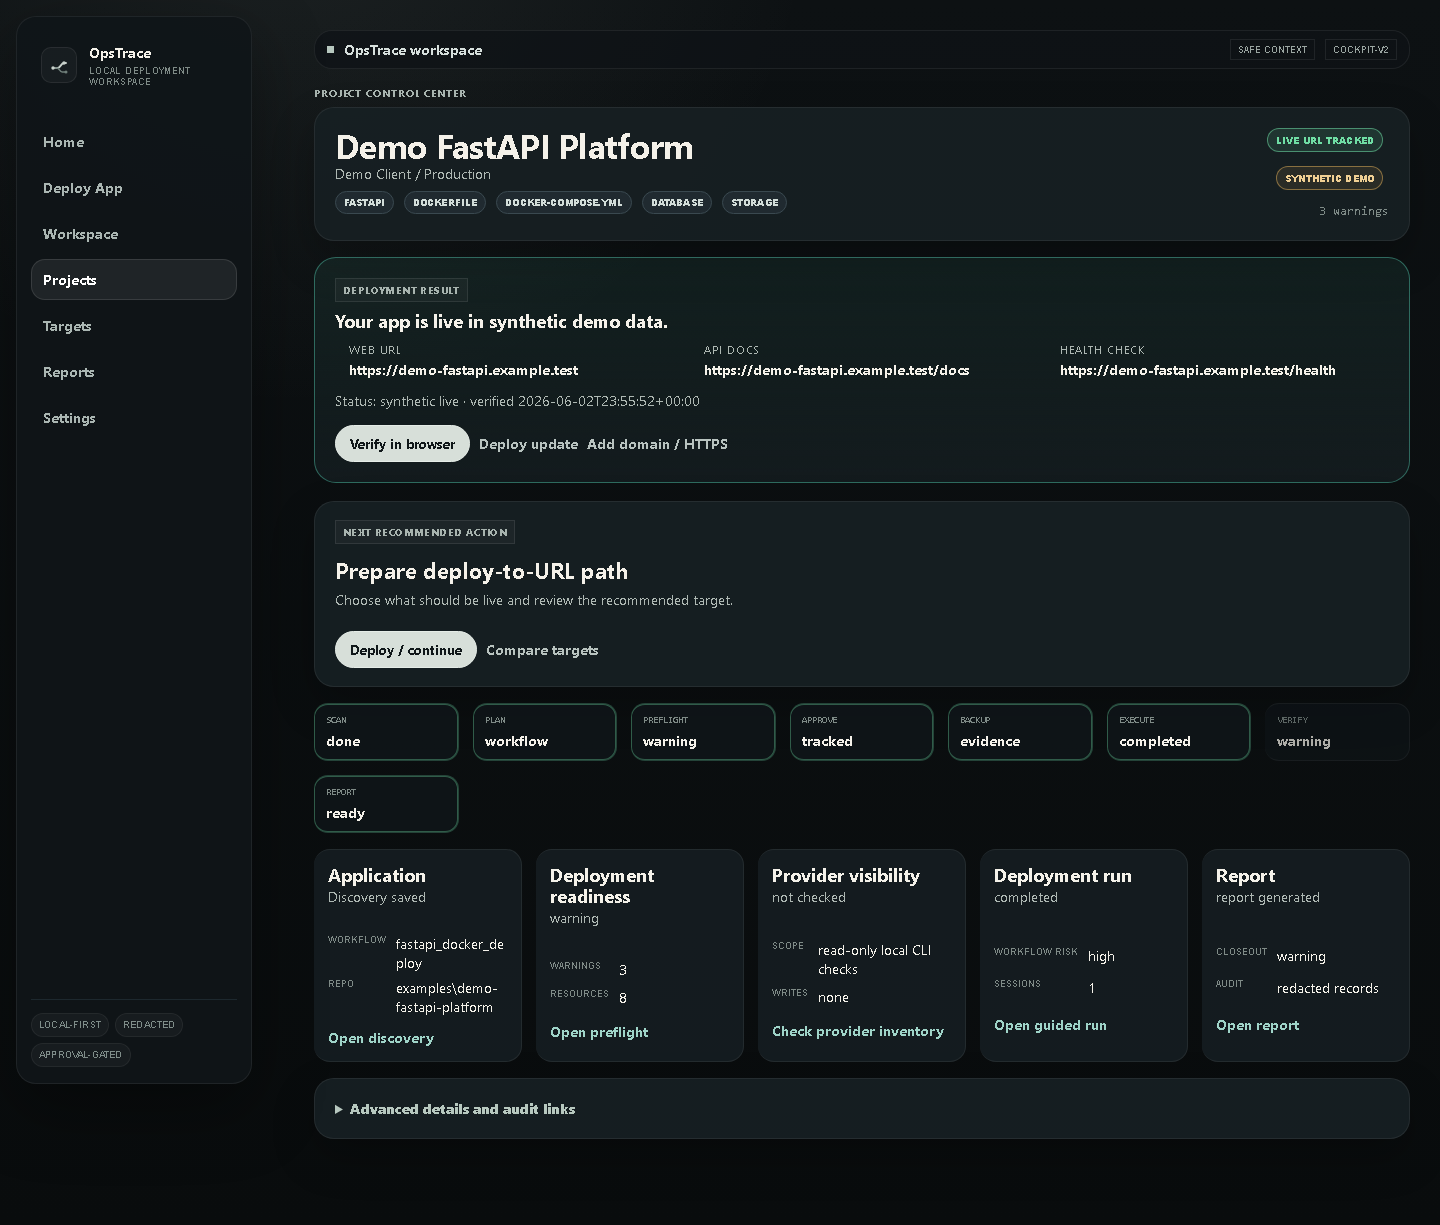
Task: Click Add domain / HTTPS
Action: click(657, 444)
